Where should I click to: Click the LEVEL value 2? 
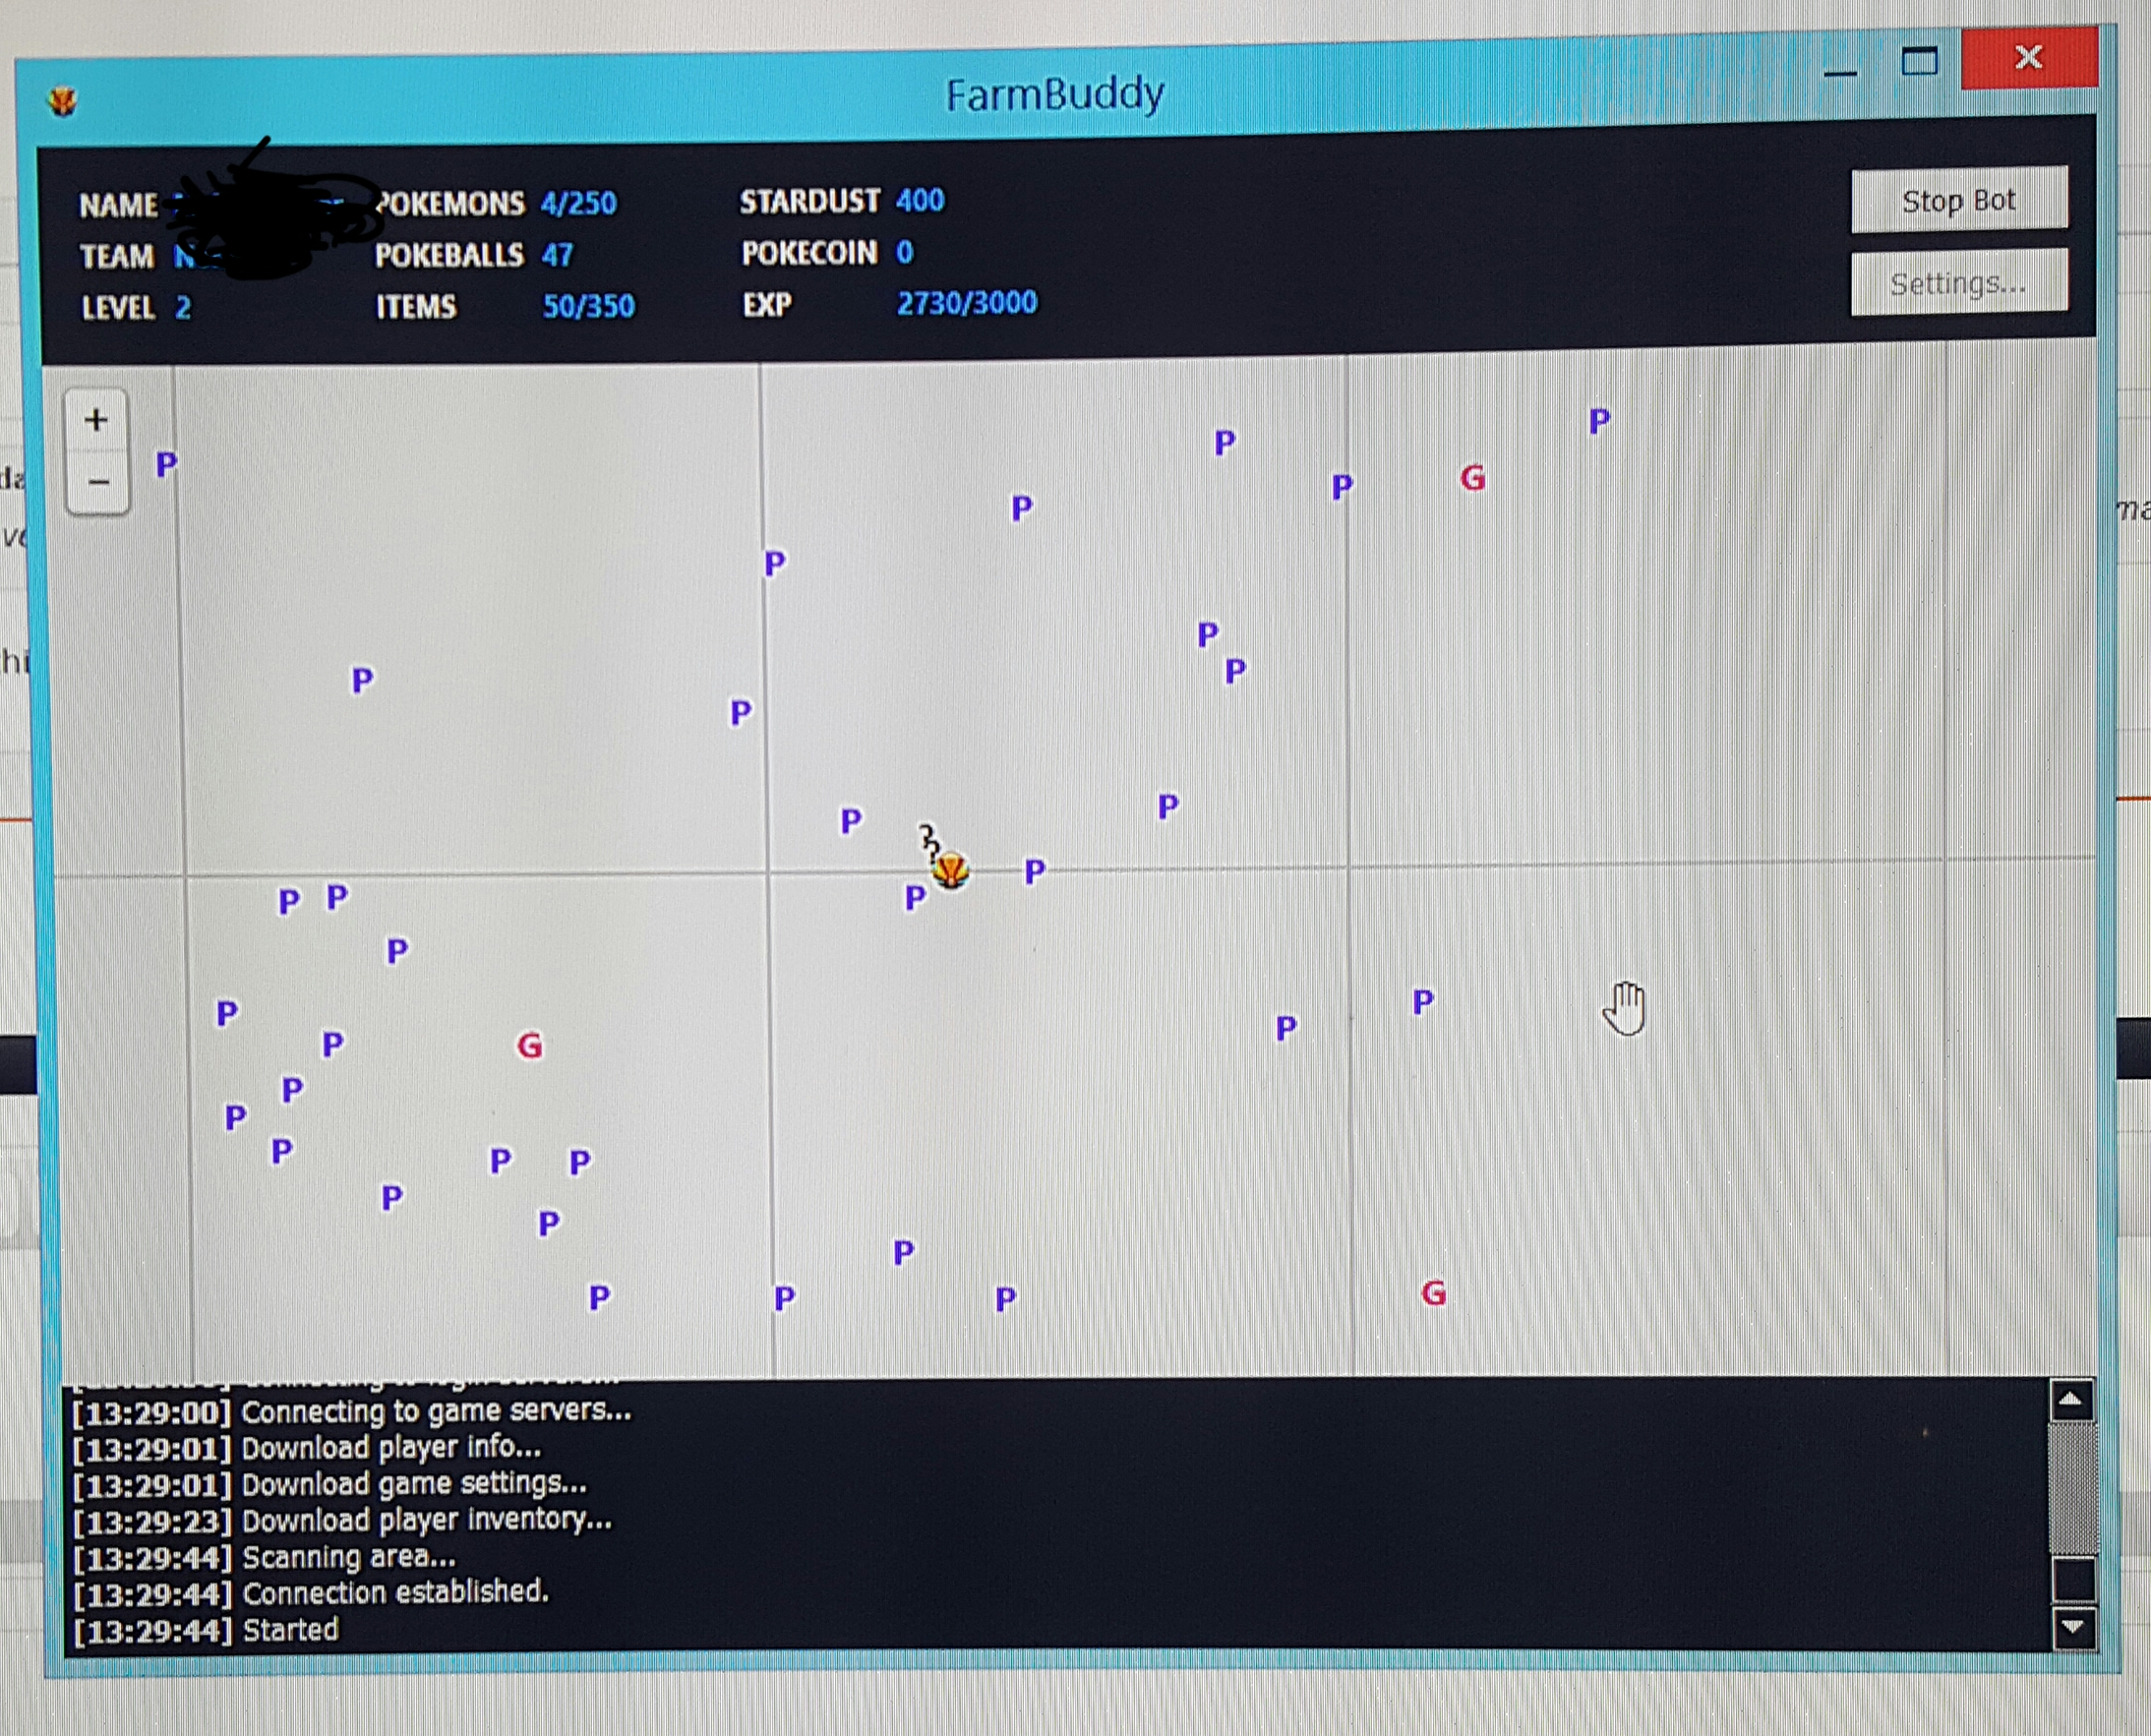pyautogui.click(x=183, y=307)
